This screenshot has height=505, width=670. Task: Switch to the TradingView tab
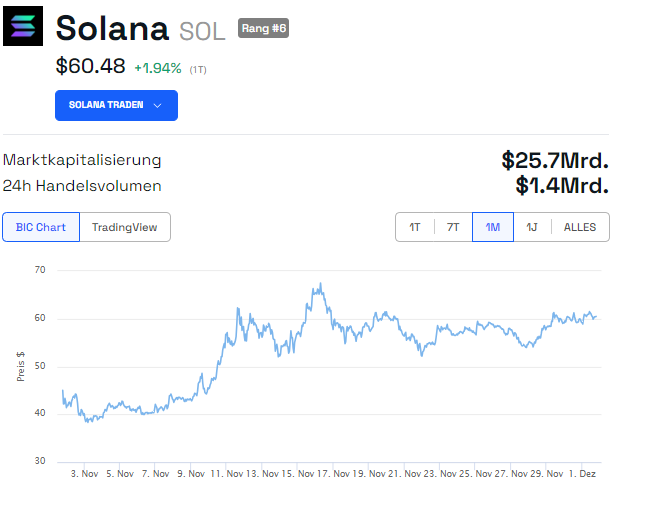(125, 227)
